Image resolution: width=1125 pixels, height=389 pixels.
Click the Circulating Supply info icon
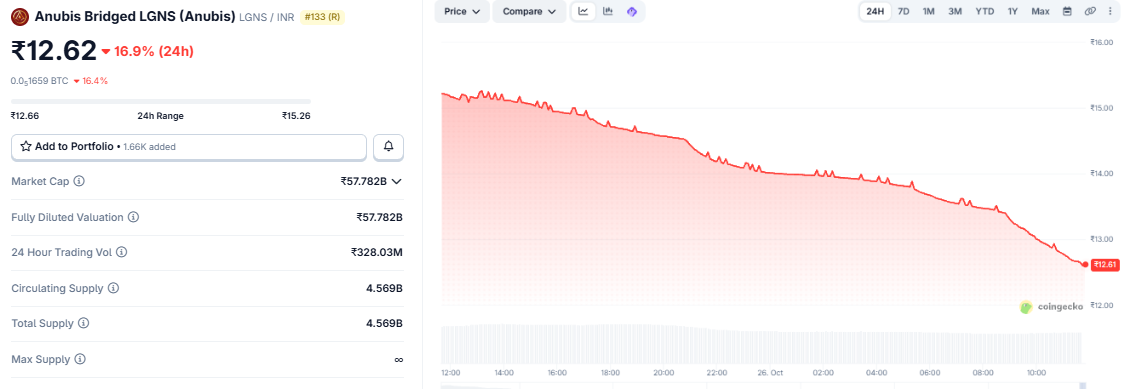pyautogui.click(x=113, y=289)
